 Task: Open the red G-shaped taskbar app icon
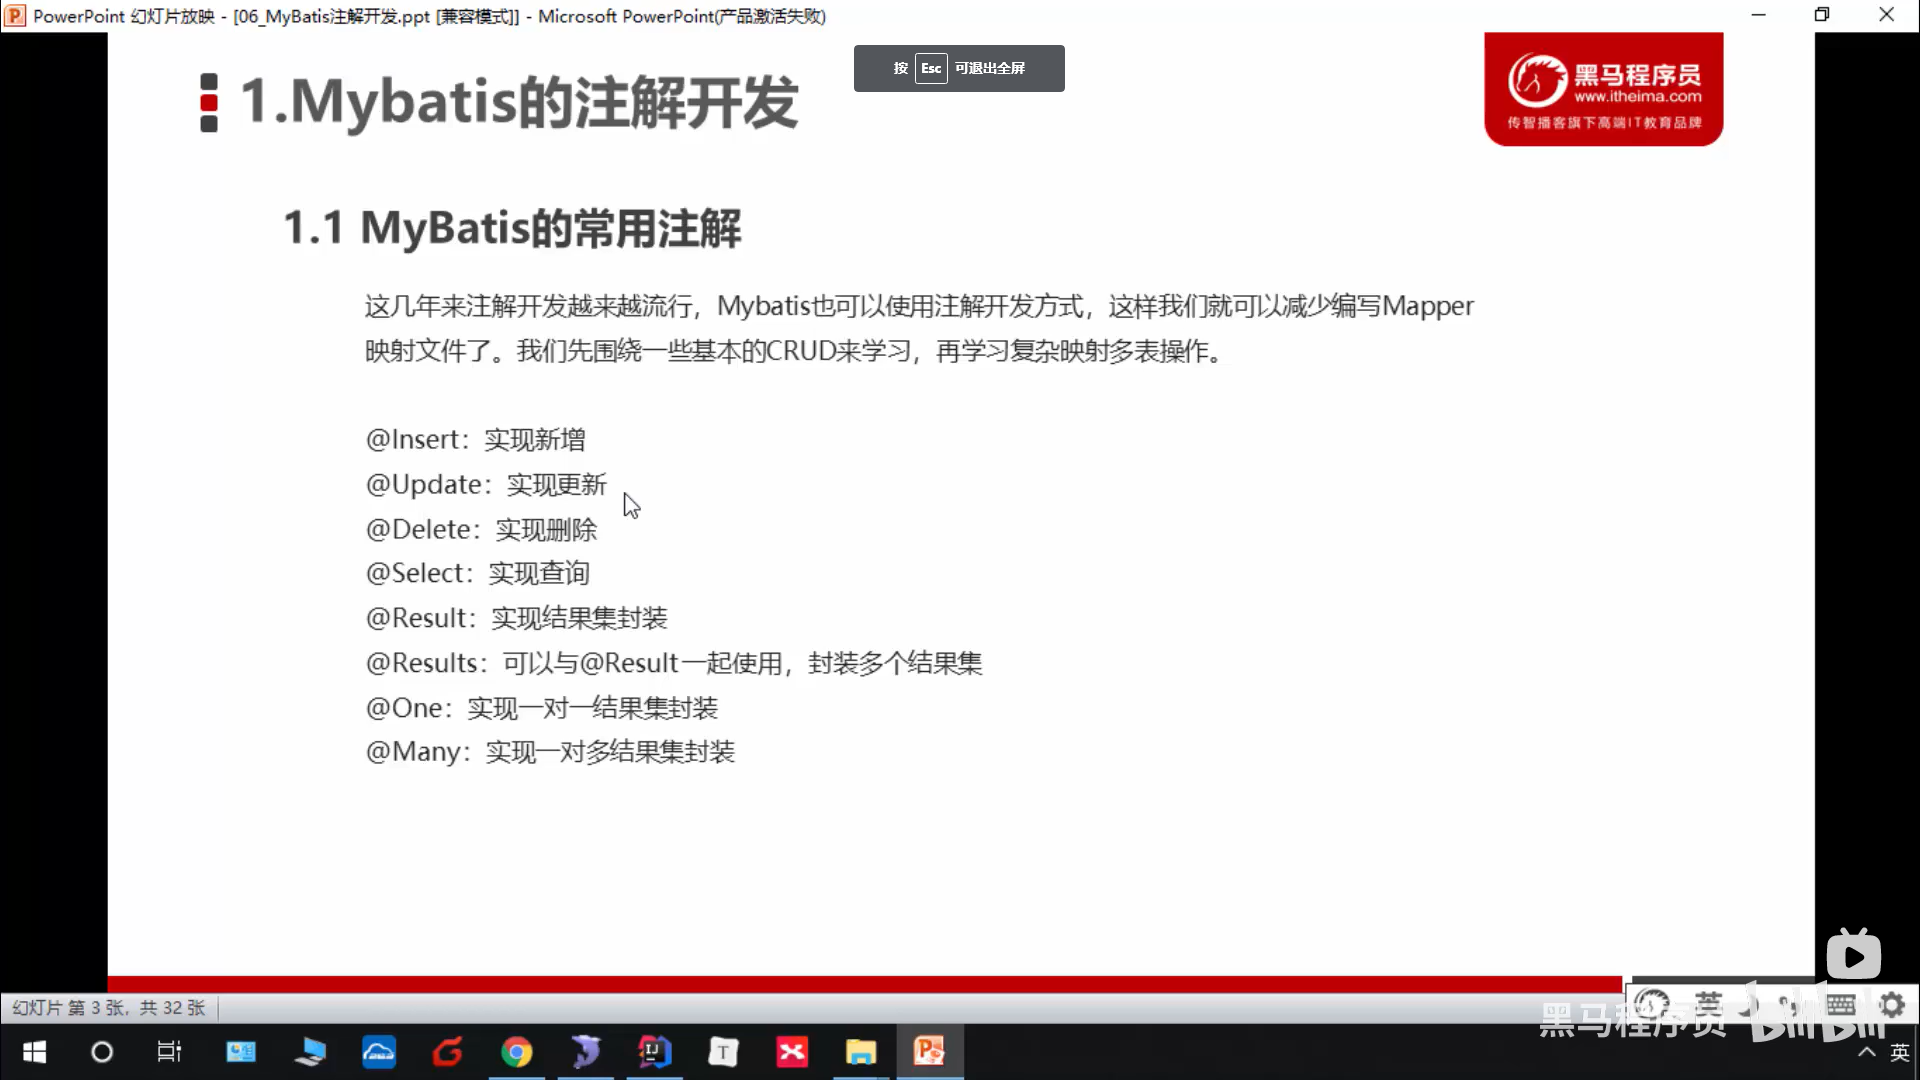(447, 1052)
